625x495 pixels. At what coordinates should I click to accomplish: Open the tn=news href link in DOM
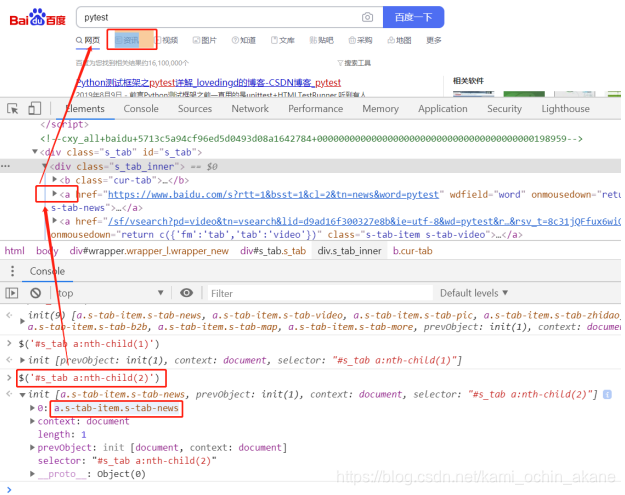point(273,194)
